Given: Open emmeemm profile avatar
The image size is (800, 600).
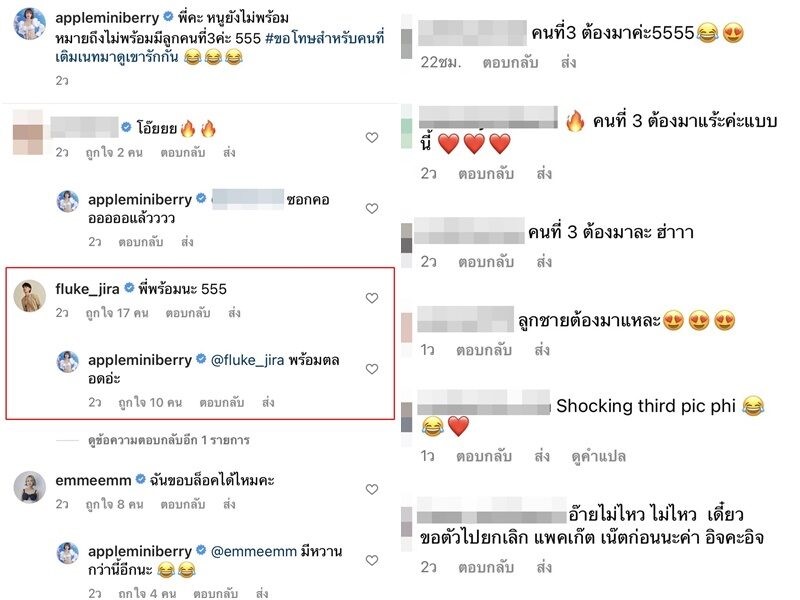Looking at the screenshot, I should tap(30, 487).
